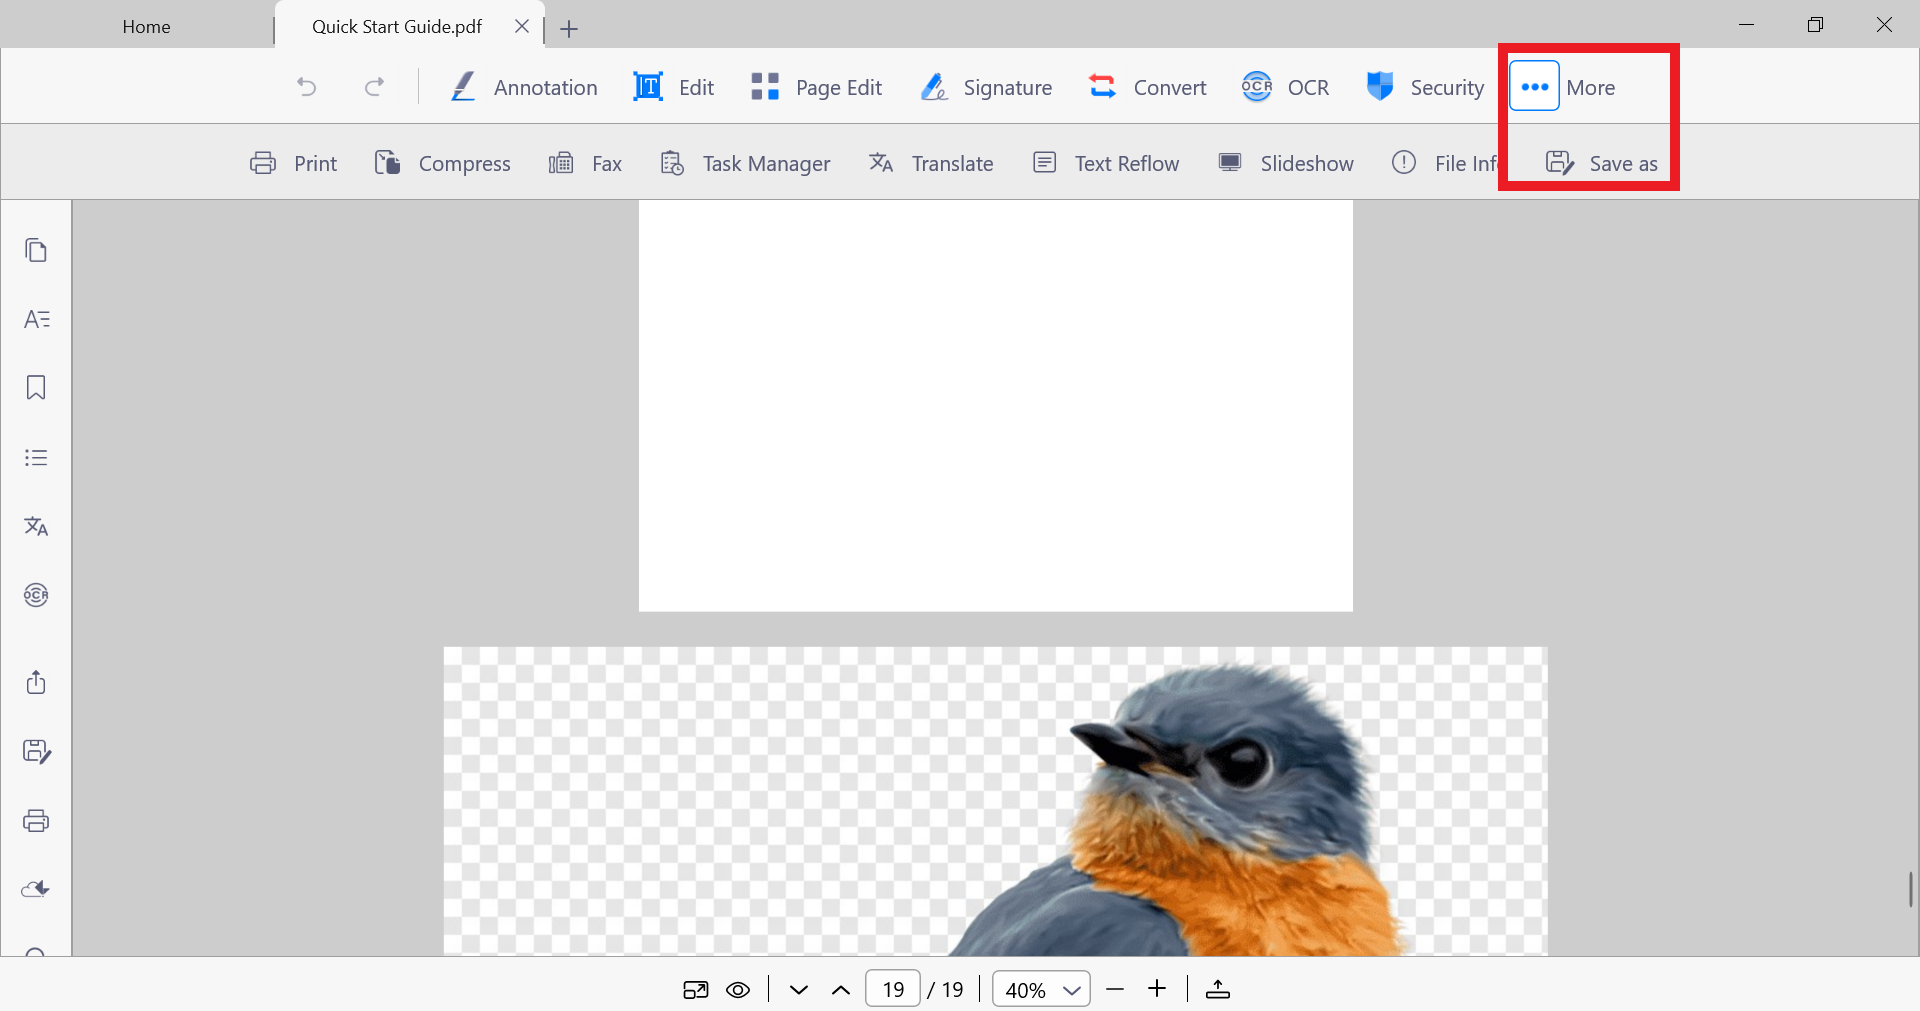Open a new tab with plus button
This screenshot has width=1920, height=1011.
(x=569, y=29)
